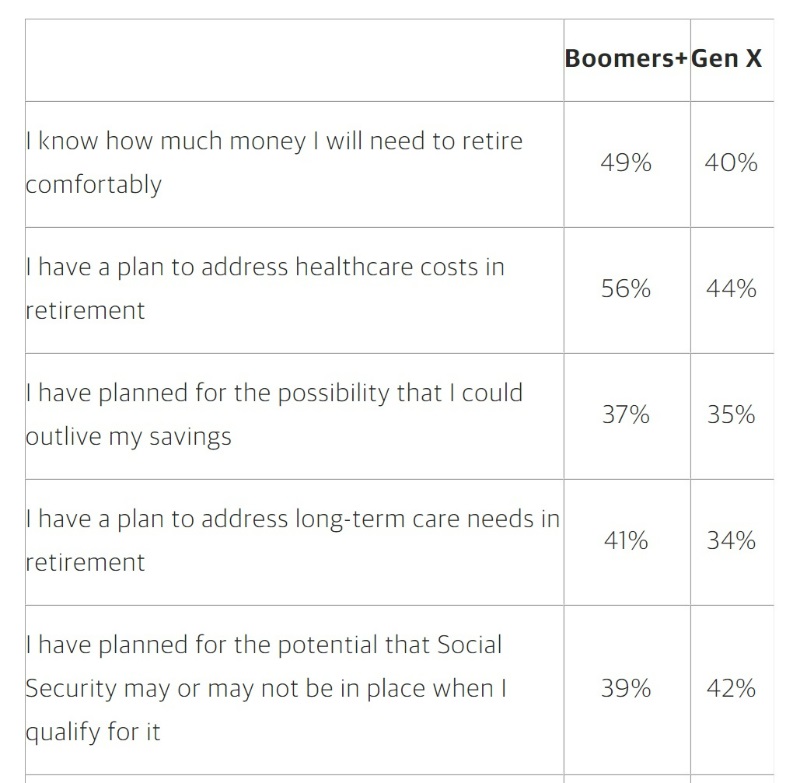Click the word 'comfortably' in the first row

coord(93,185)
